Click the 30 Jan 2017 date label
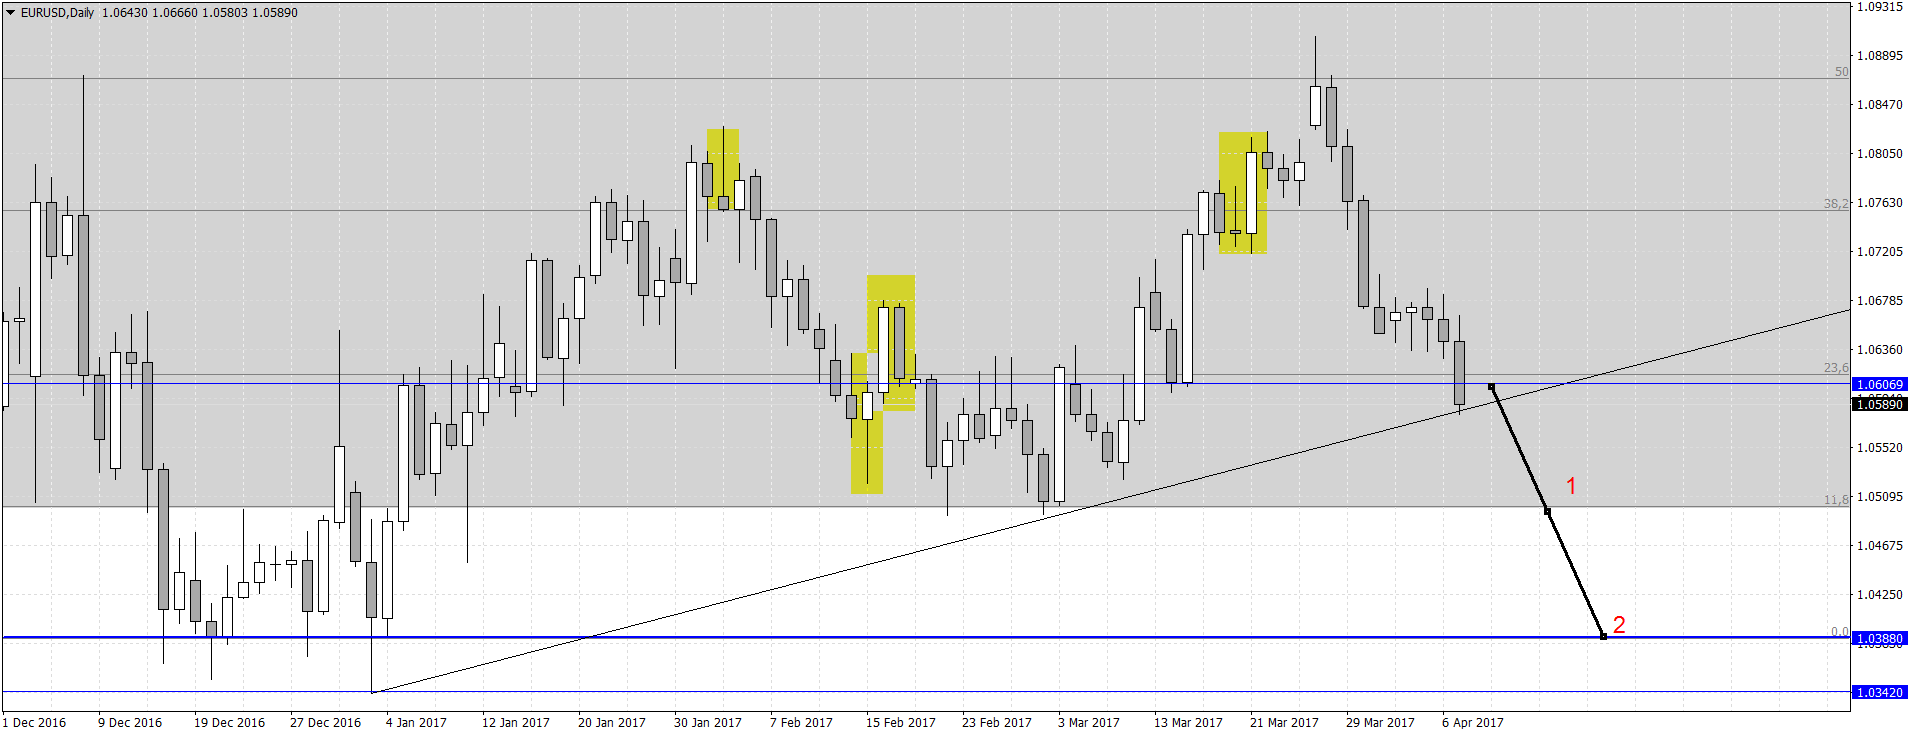This screenshot has width=1910, height=735. tap(708, 723)
